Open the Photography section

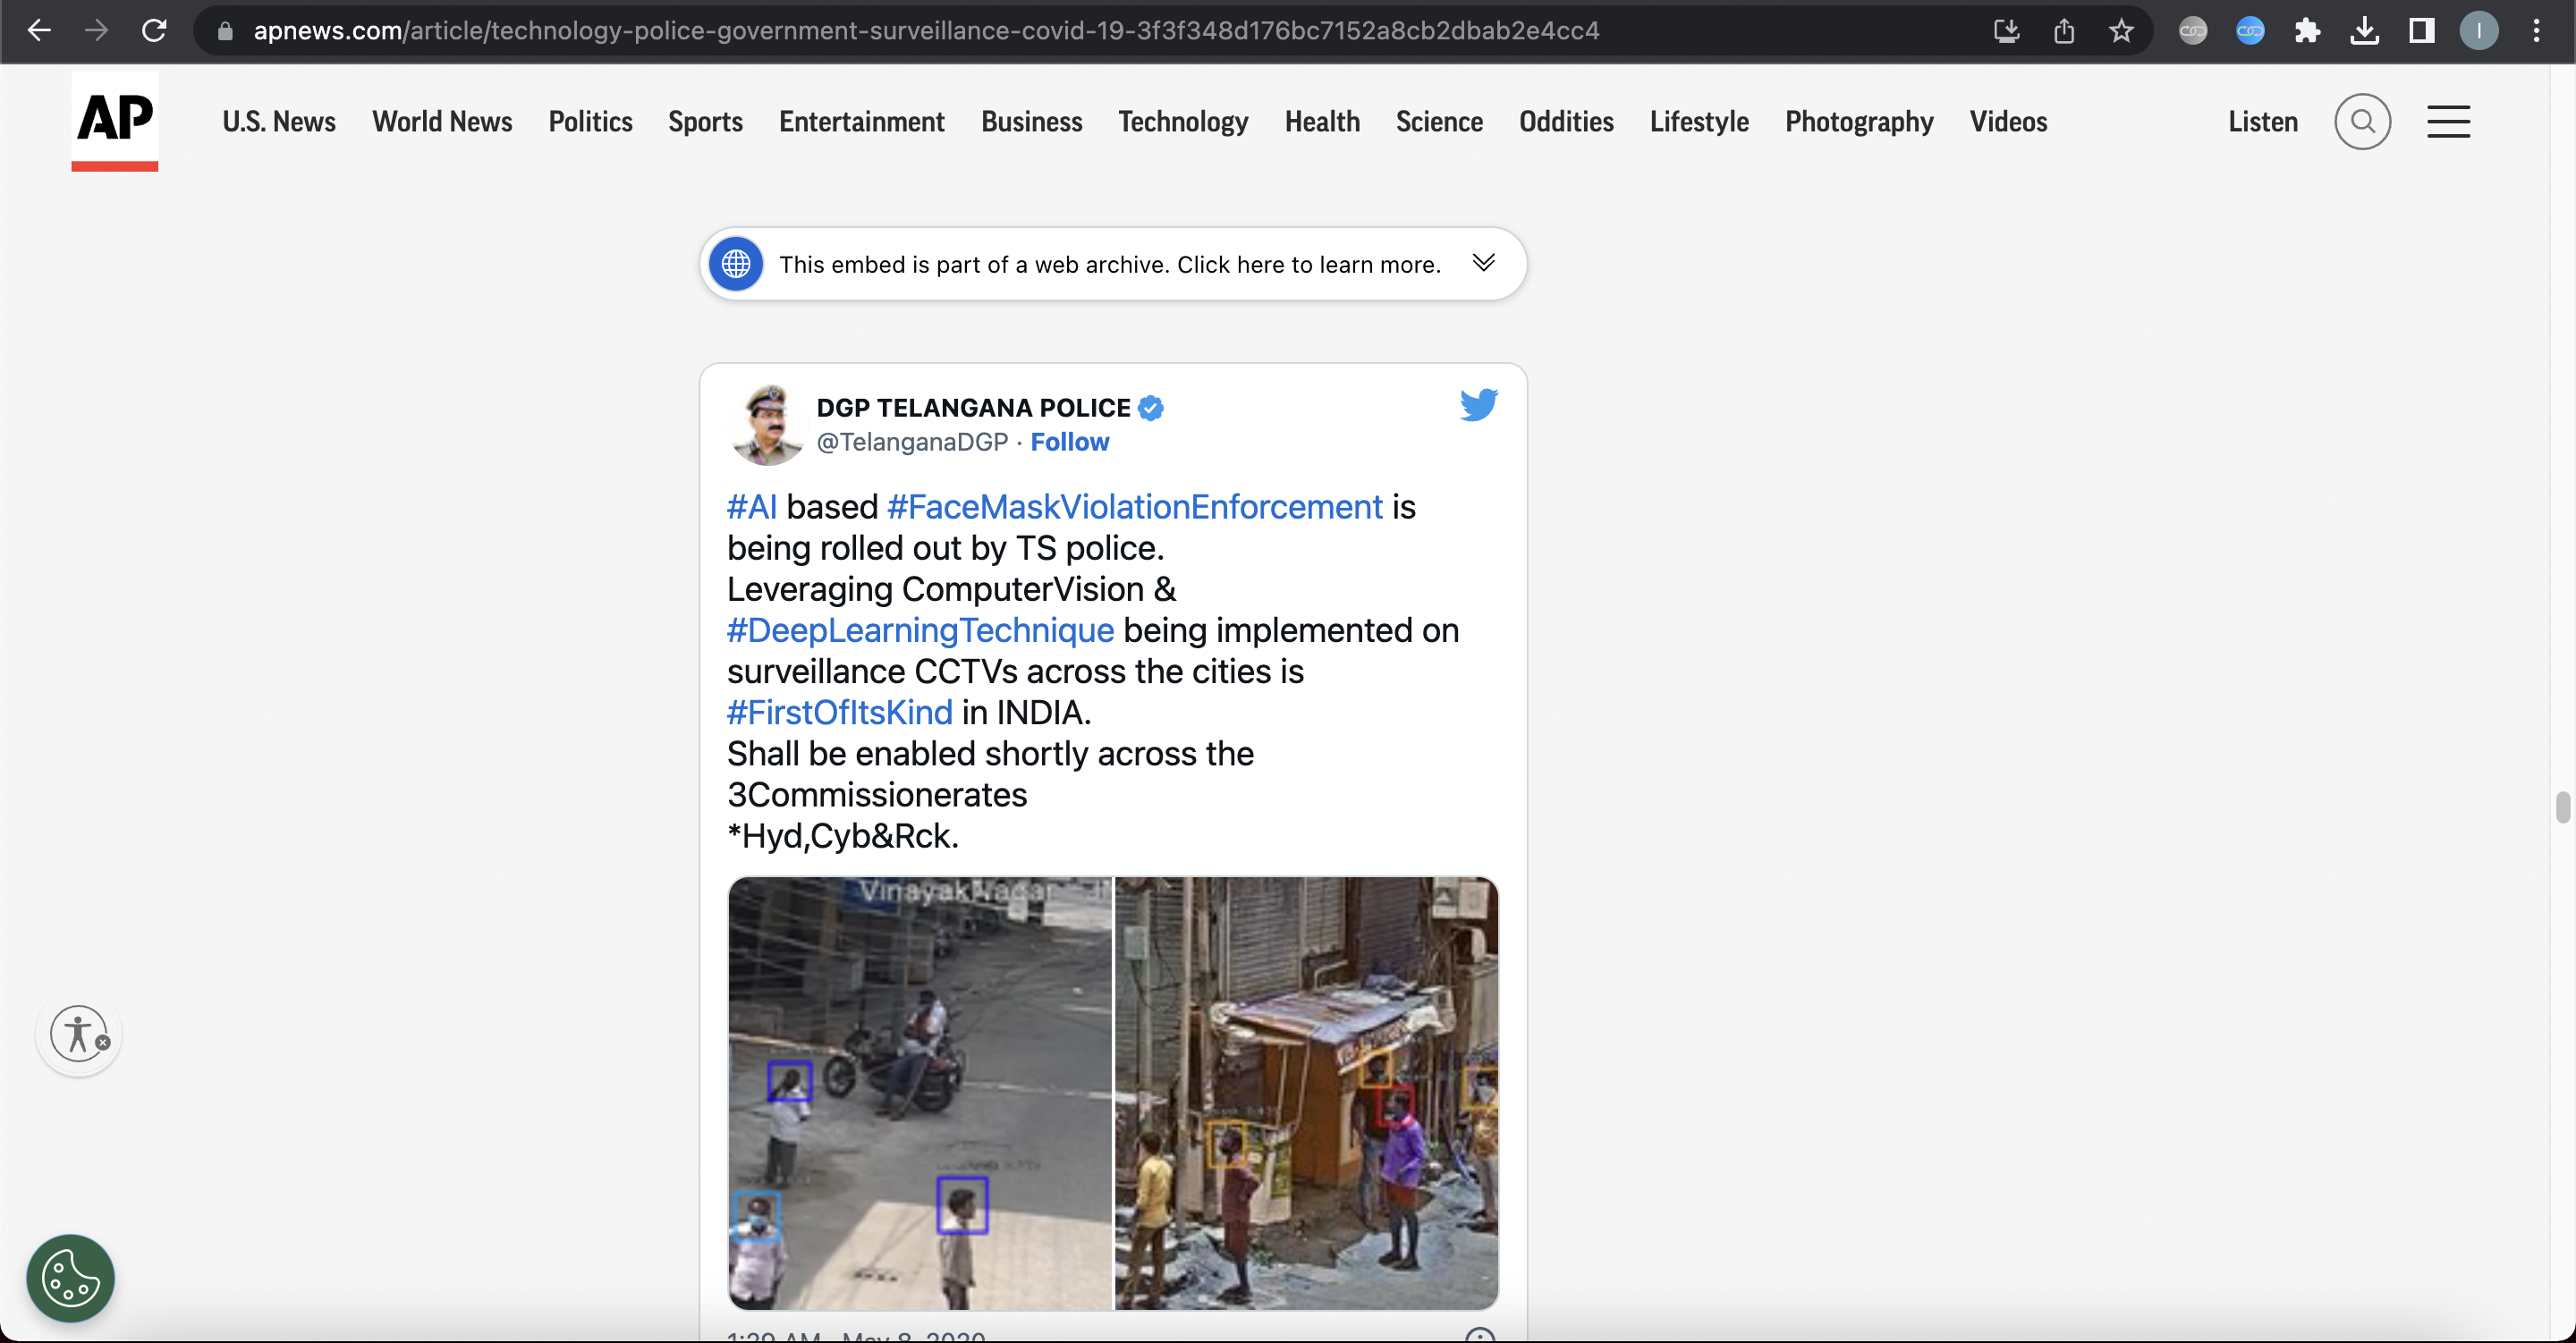click(x=1859, y=122)
